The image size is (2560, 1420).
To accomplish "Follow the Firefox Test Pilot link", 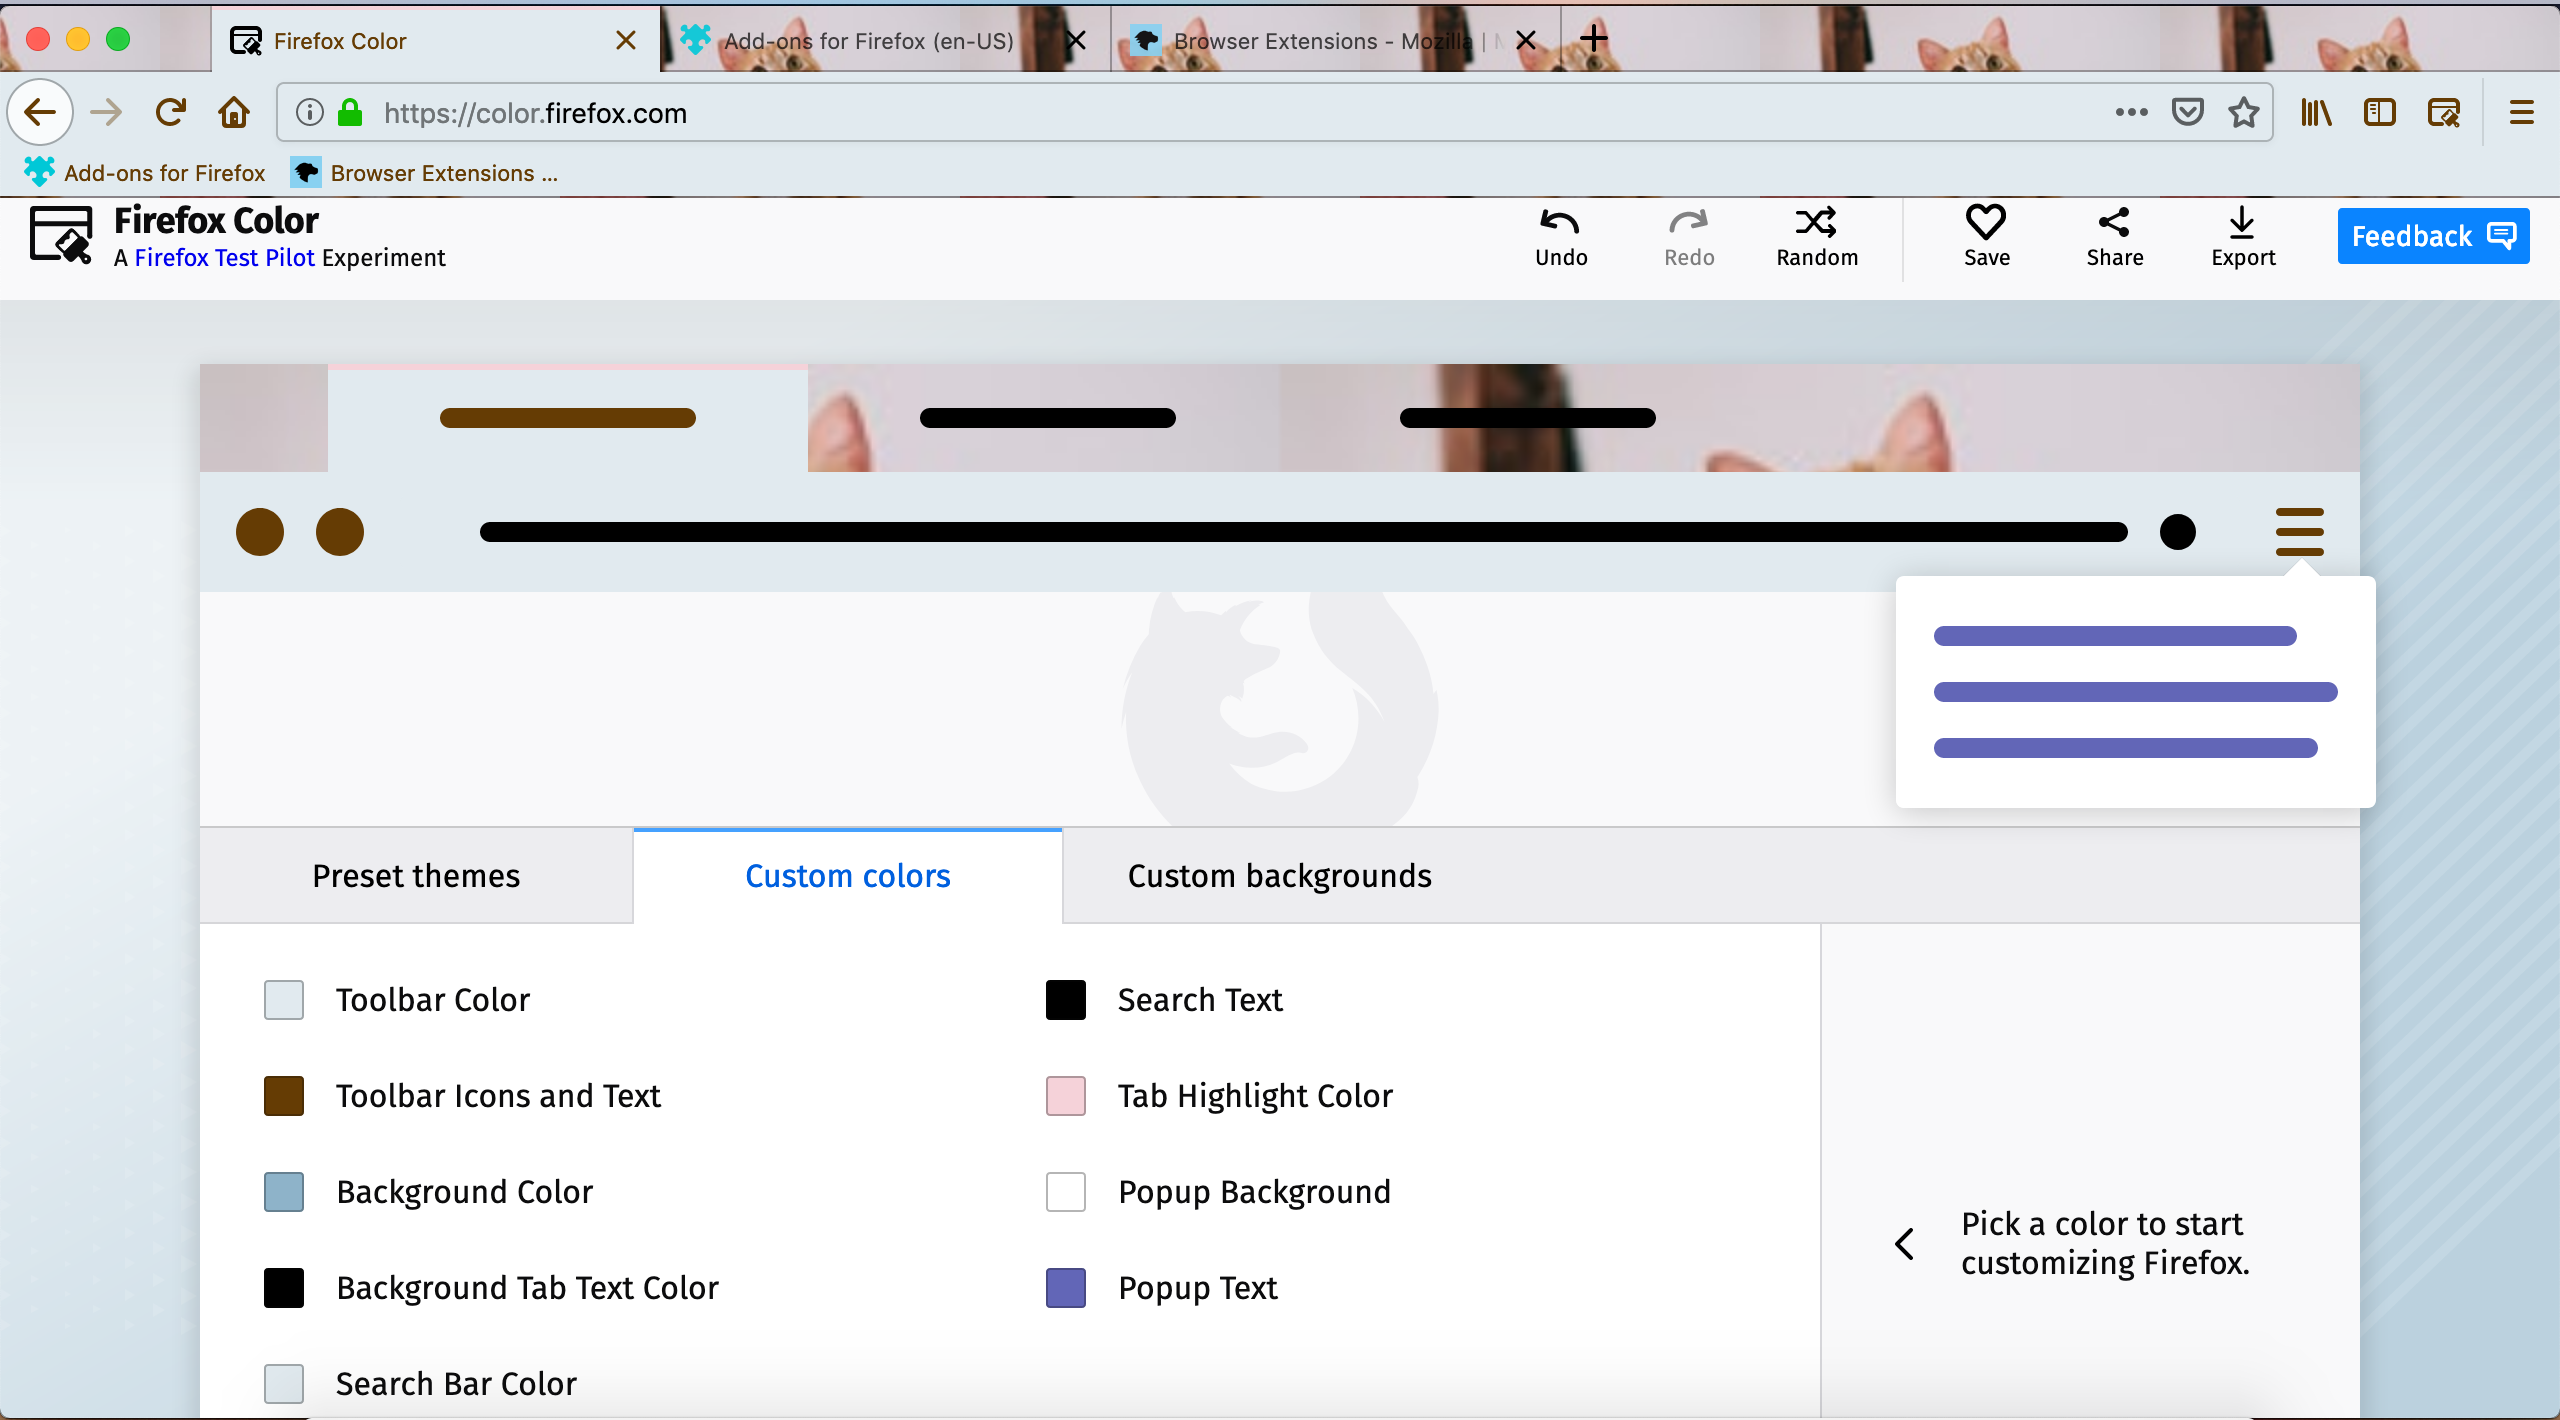I will 225,258.
